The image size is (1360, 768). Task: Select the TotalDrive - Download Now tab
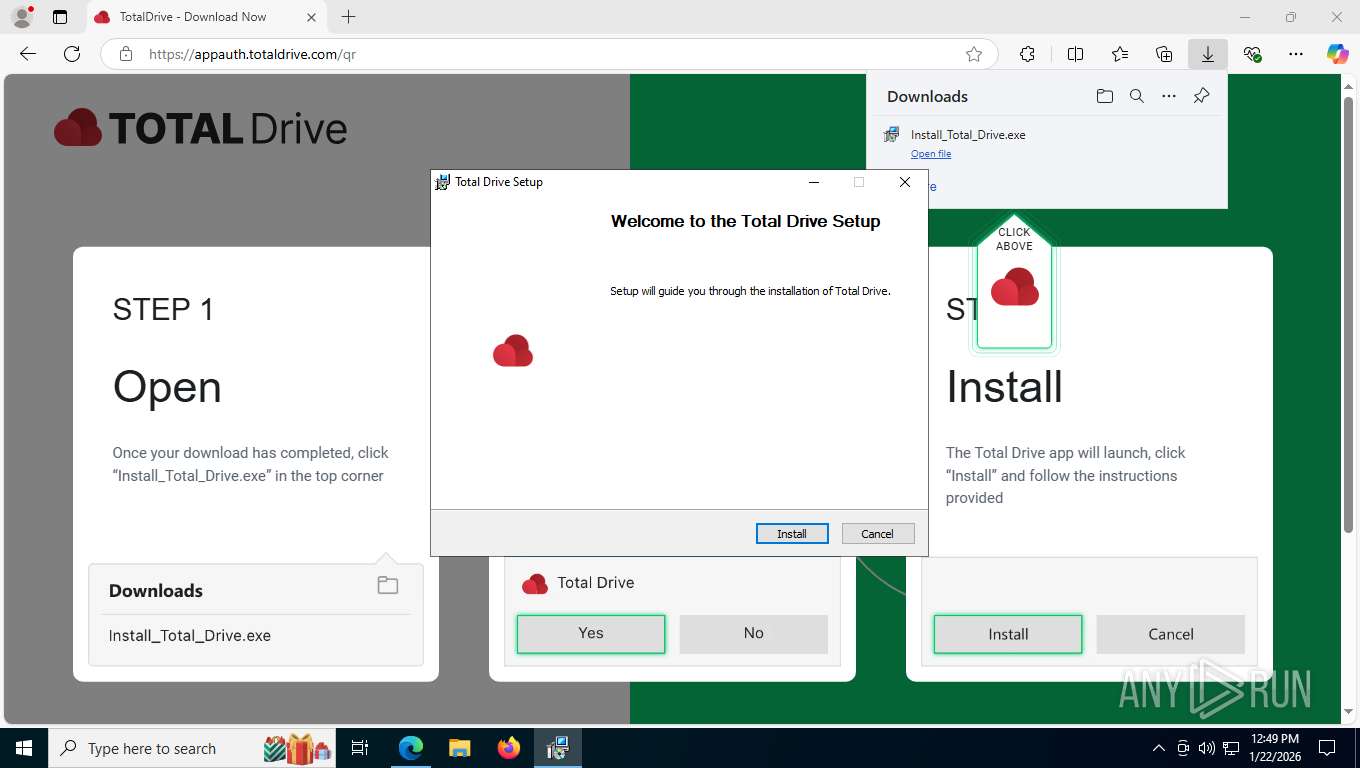coord(205,17)
